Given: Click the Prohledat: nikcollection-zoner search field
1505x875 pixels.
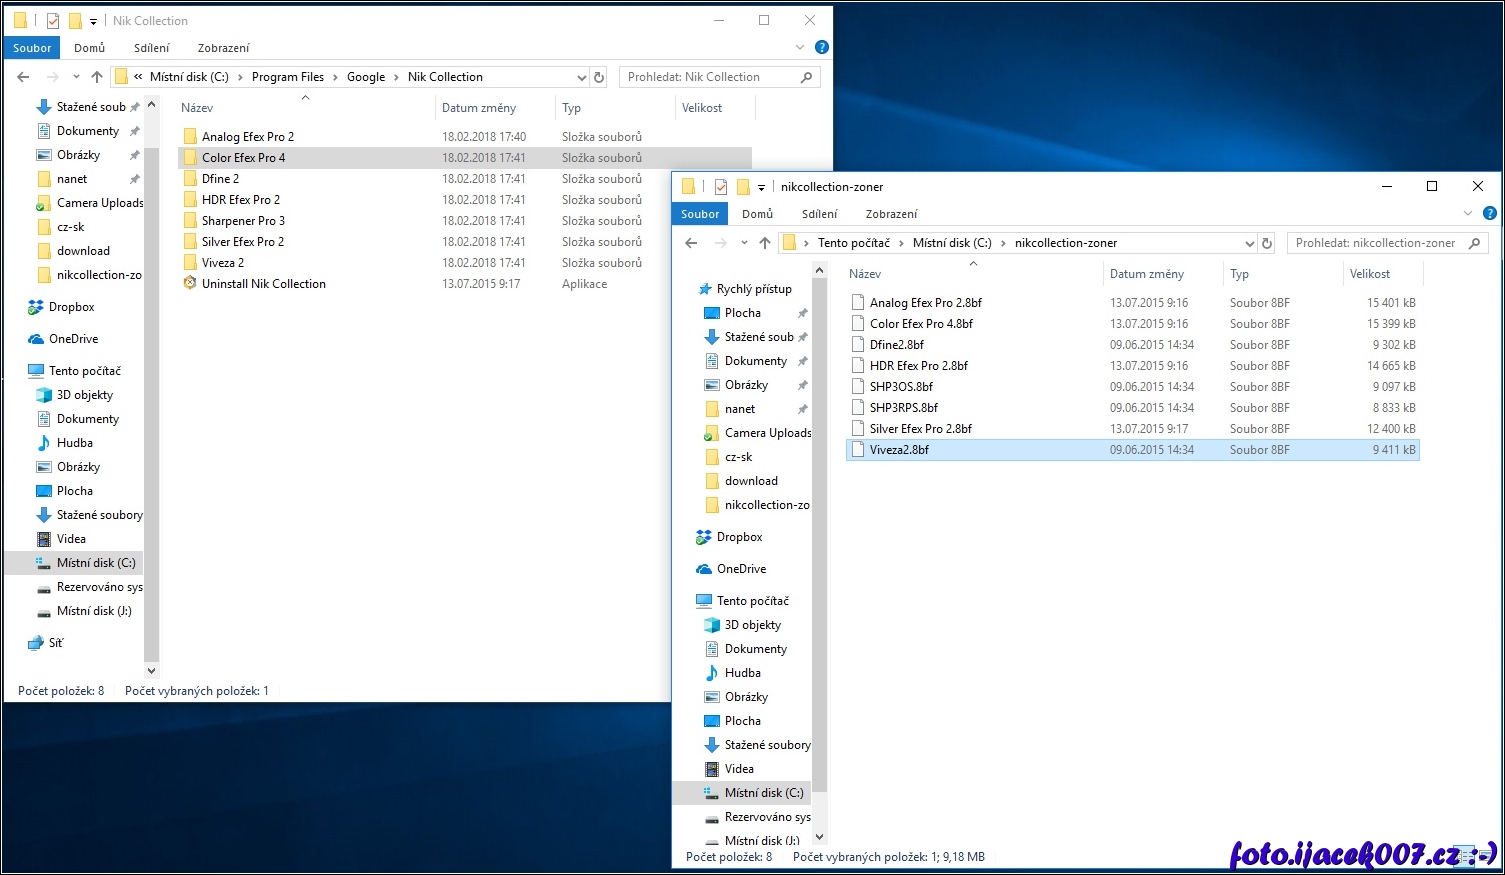Looking at the screenshot, I should coord(1376,243).
